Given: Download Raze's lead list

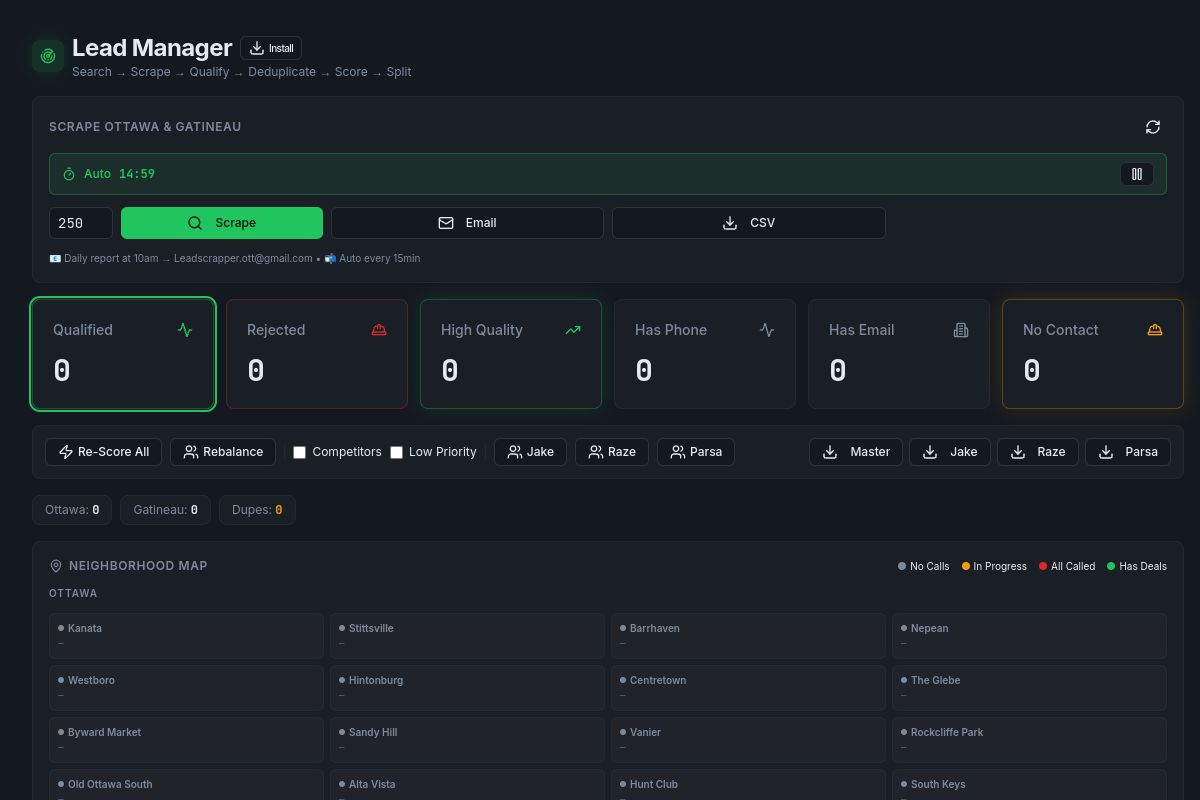Looking at the screenshot, I should click(x=1038, y=452).
